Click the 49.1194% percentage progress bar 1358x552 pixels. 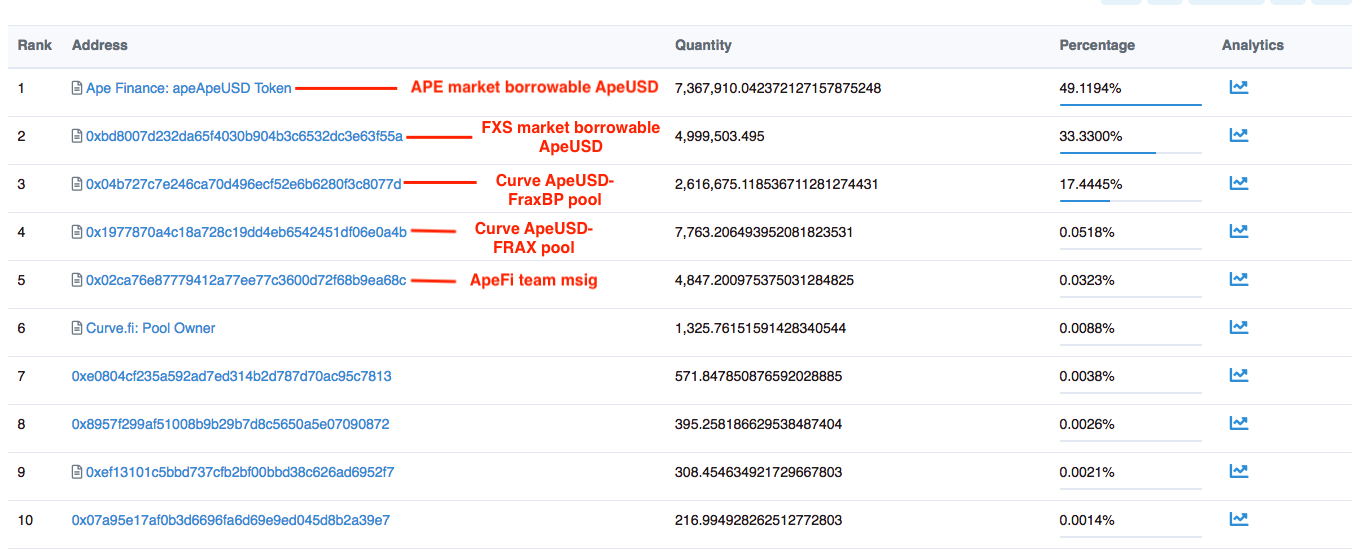[1130, 104]
